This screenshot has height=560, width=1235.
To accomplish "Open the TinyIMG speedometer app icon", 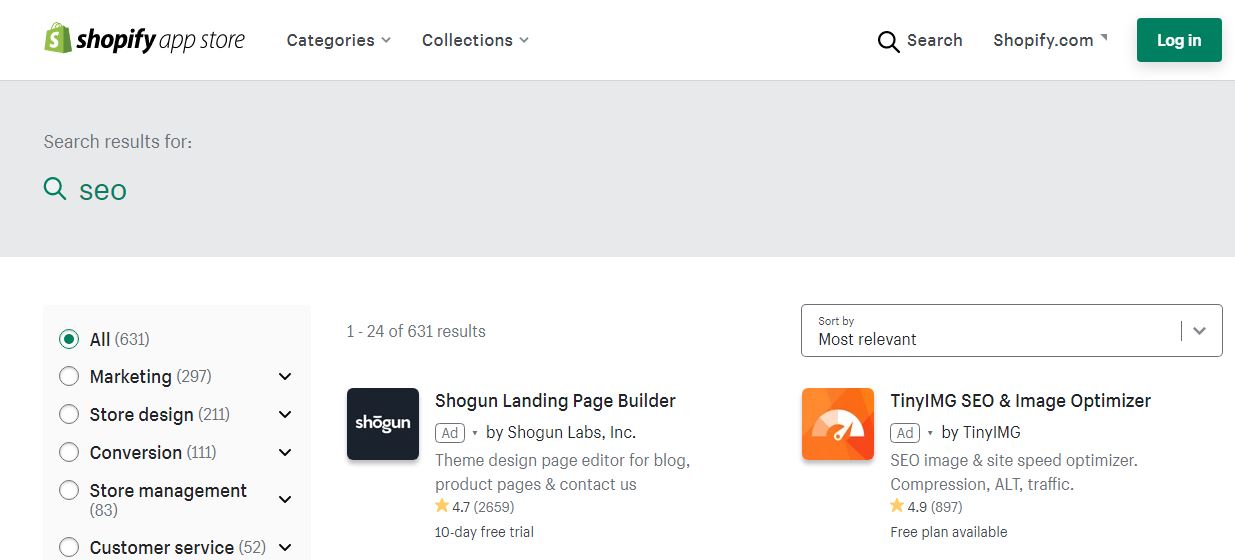I will click(838, 424).
